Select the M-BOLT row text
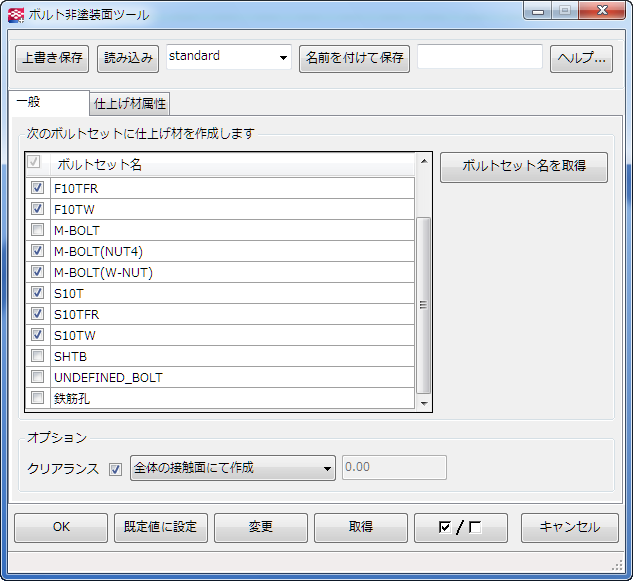Screen dimensions: 633x581 point(77,230)
